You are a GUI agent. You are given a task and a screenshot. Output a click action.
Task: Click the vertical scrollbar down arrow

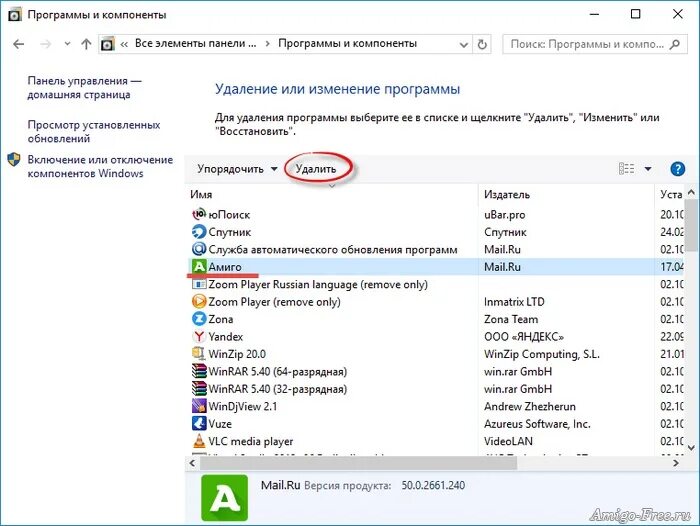point(692,447)
